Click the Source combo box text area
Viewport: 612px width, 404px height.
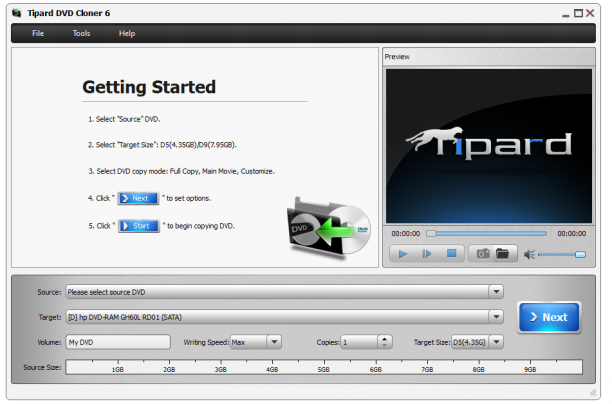(277, 292)
